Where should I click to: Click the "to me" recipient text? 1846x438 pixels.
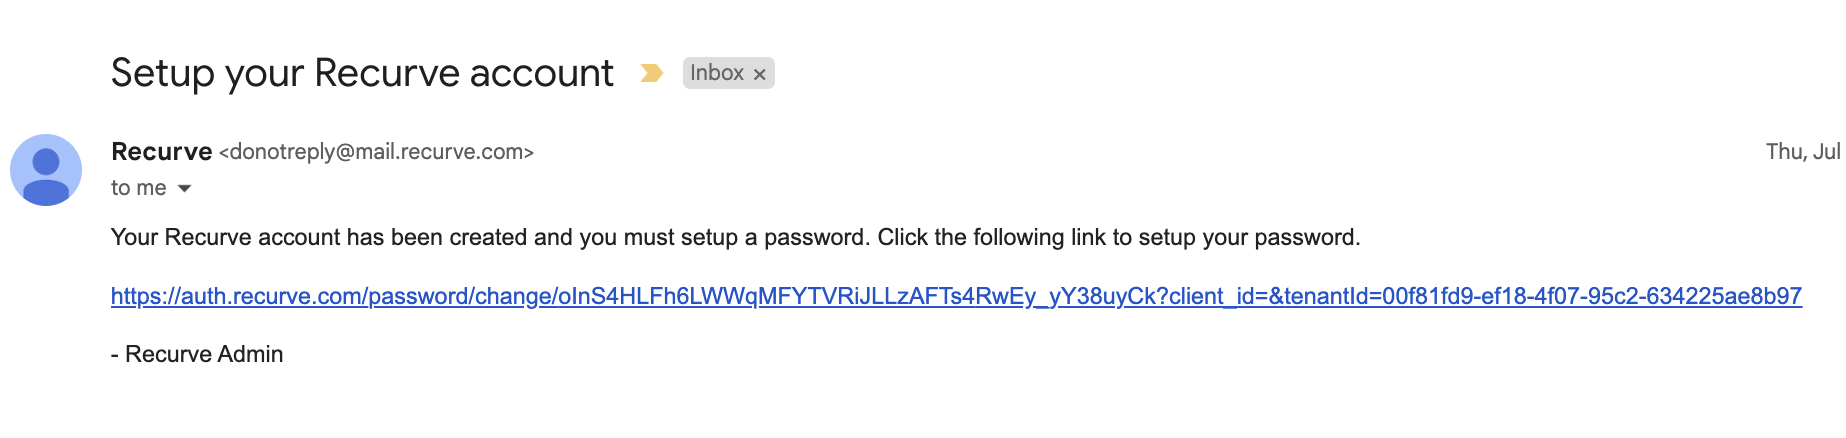pyautogui.click(x=139, y=188)
